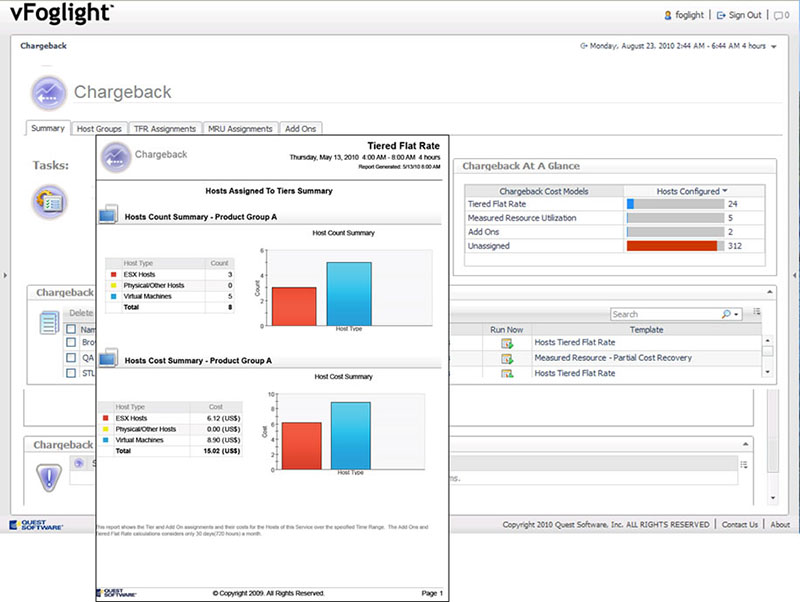Click the red ESX Hosts count bar
Screen dimensions: 800x602
(x=294, y=307)
